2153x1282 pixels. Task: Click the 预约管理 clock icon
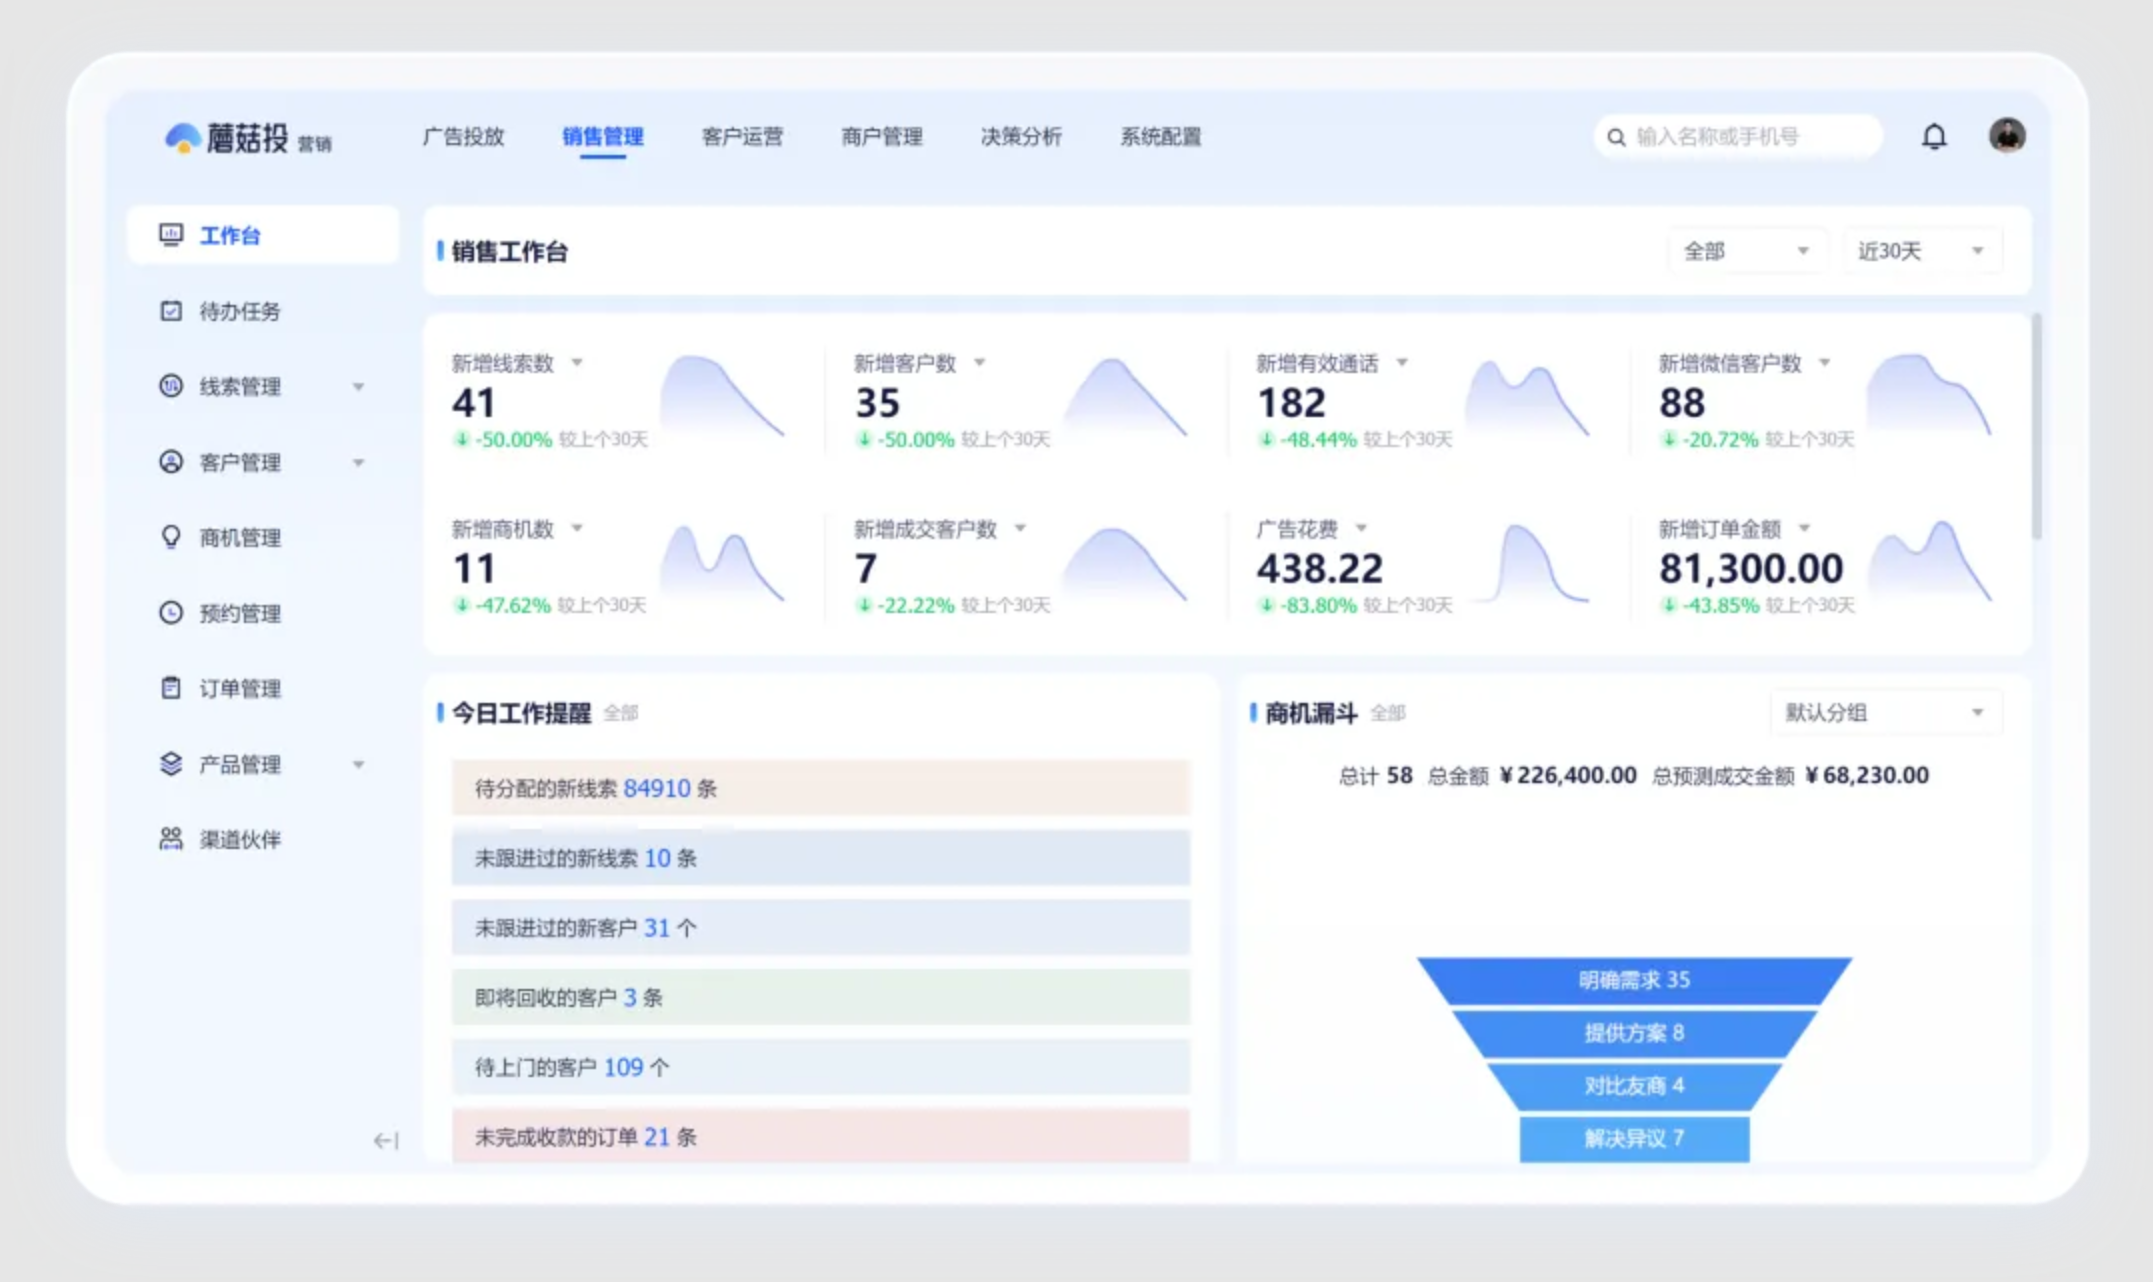pos(171,612)
